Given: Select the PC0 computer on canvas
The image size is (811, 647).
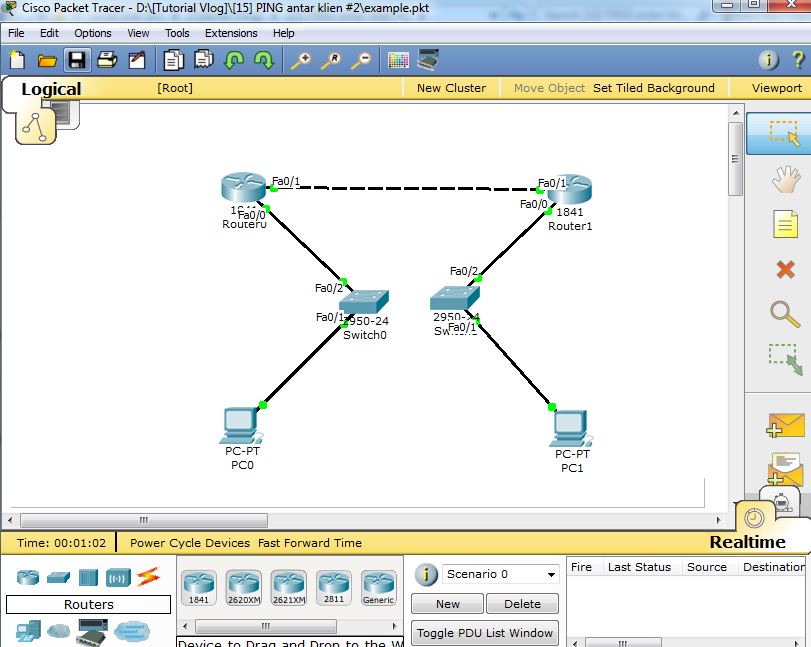Looking at the screenshot, I should [241, 426].
